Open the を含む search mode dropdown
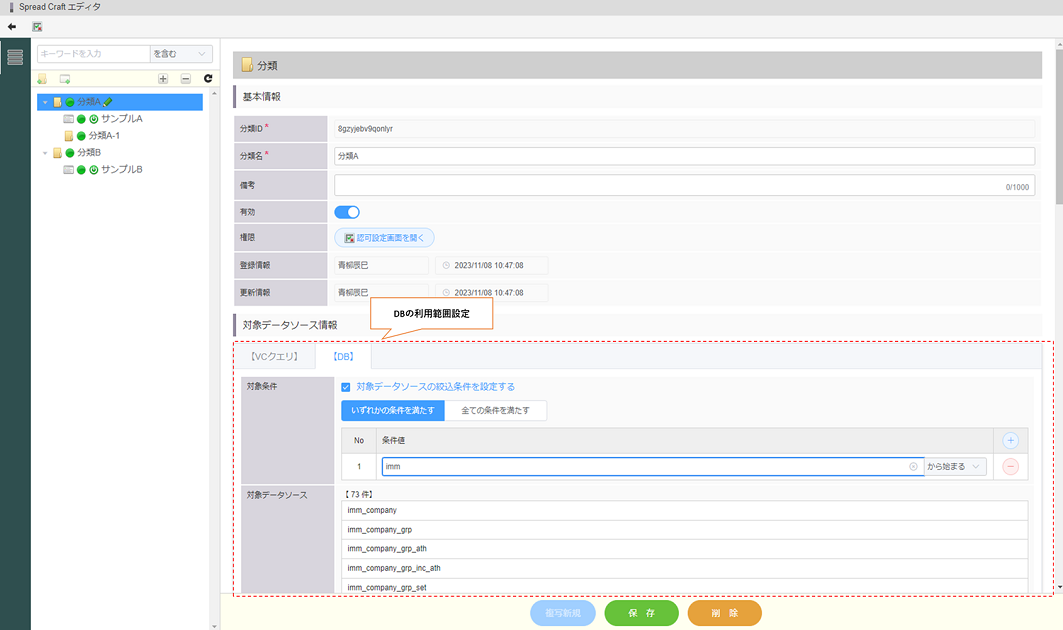The width and height of the screenshot is (1063, 630). pyautogui.click(x=181, y=54)
